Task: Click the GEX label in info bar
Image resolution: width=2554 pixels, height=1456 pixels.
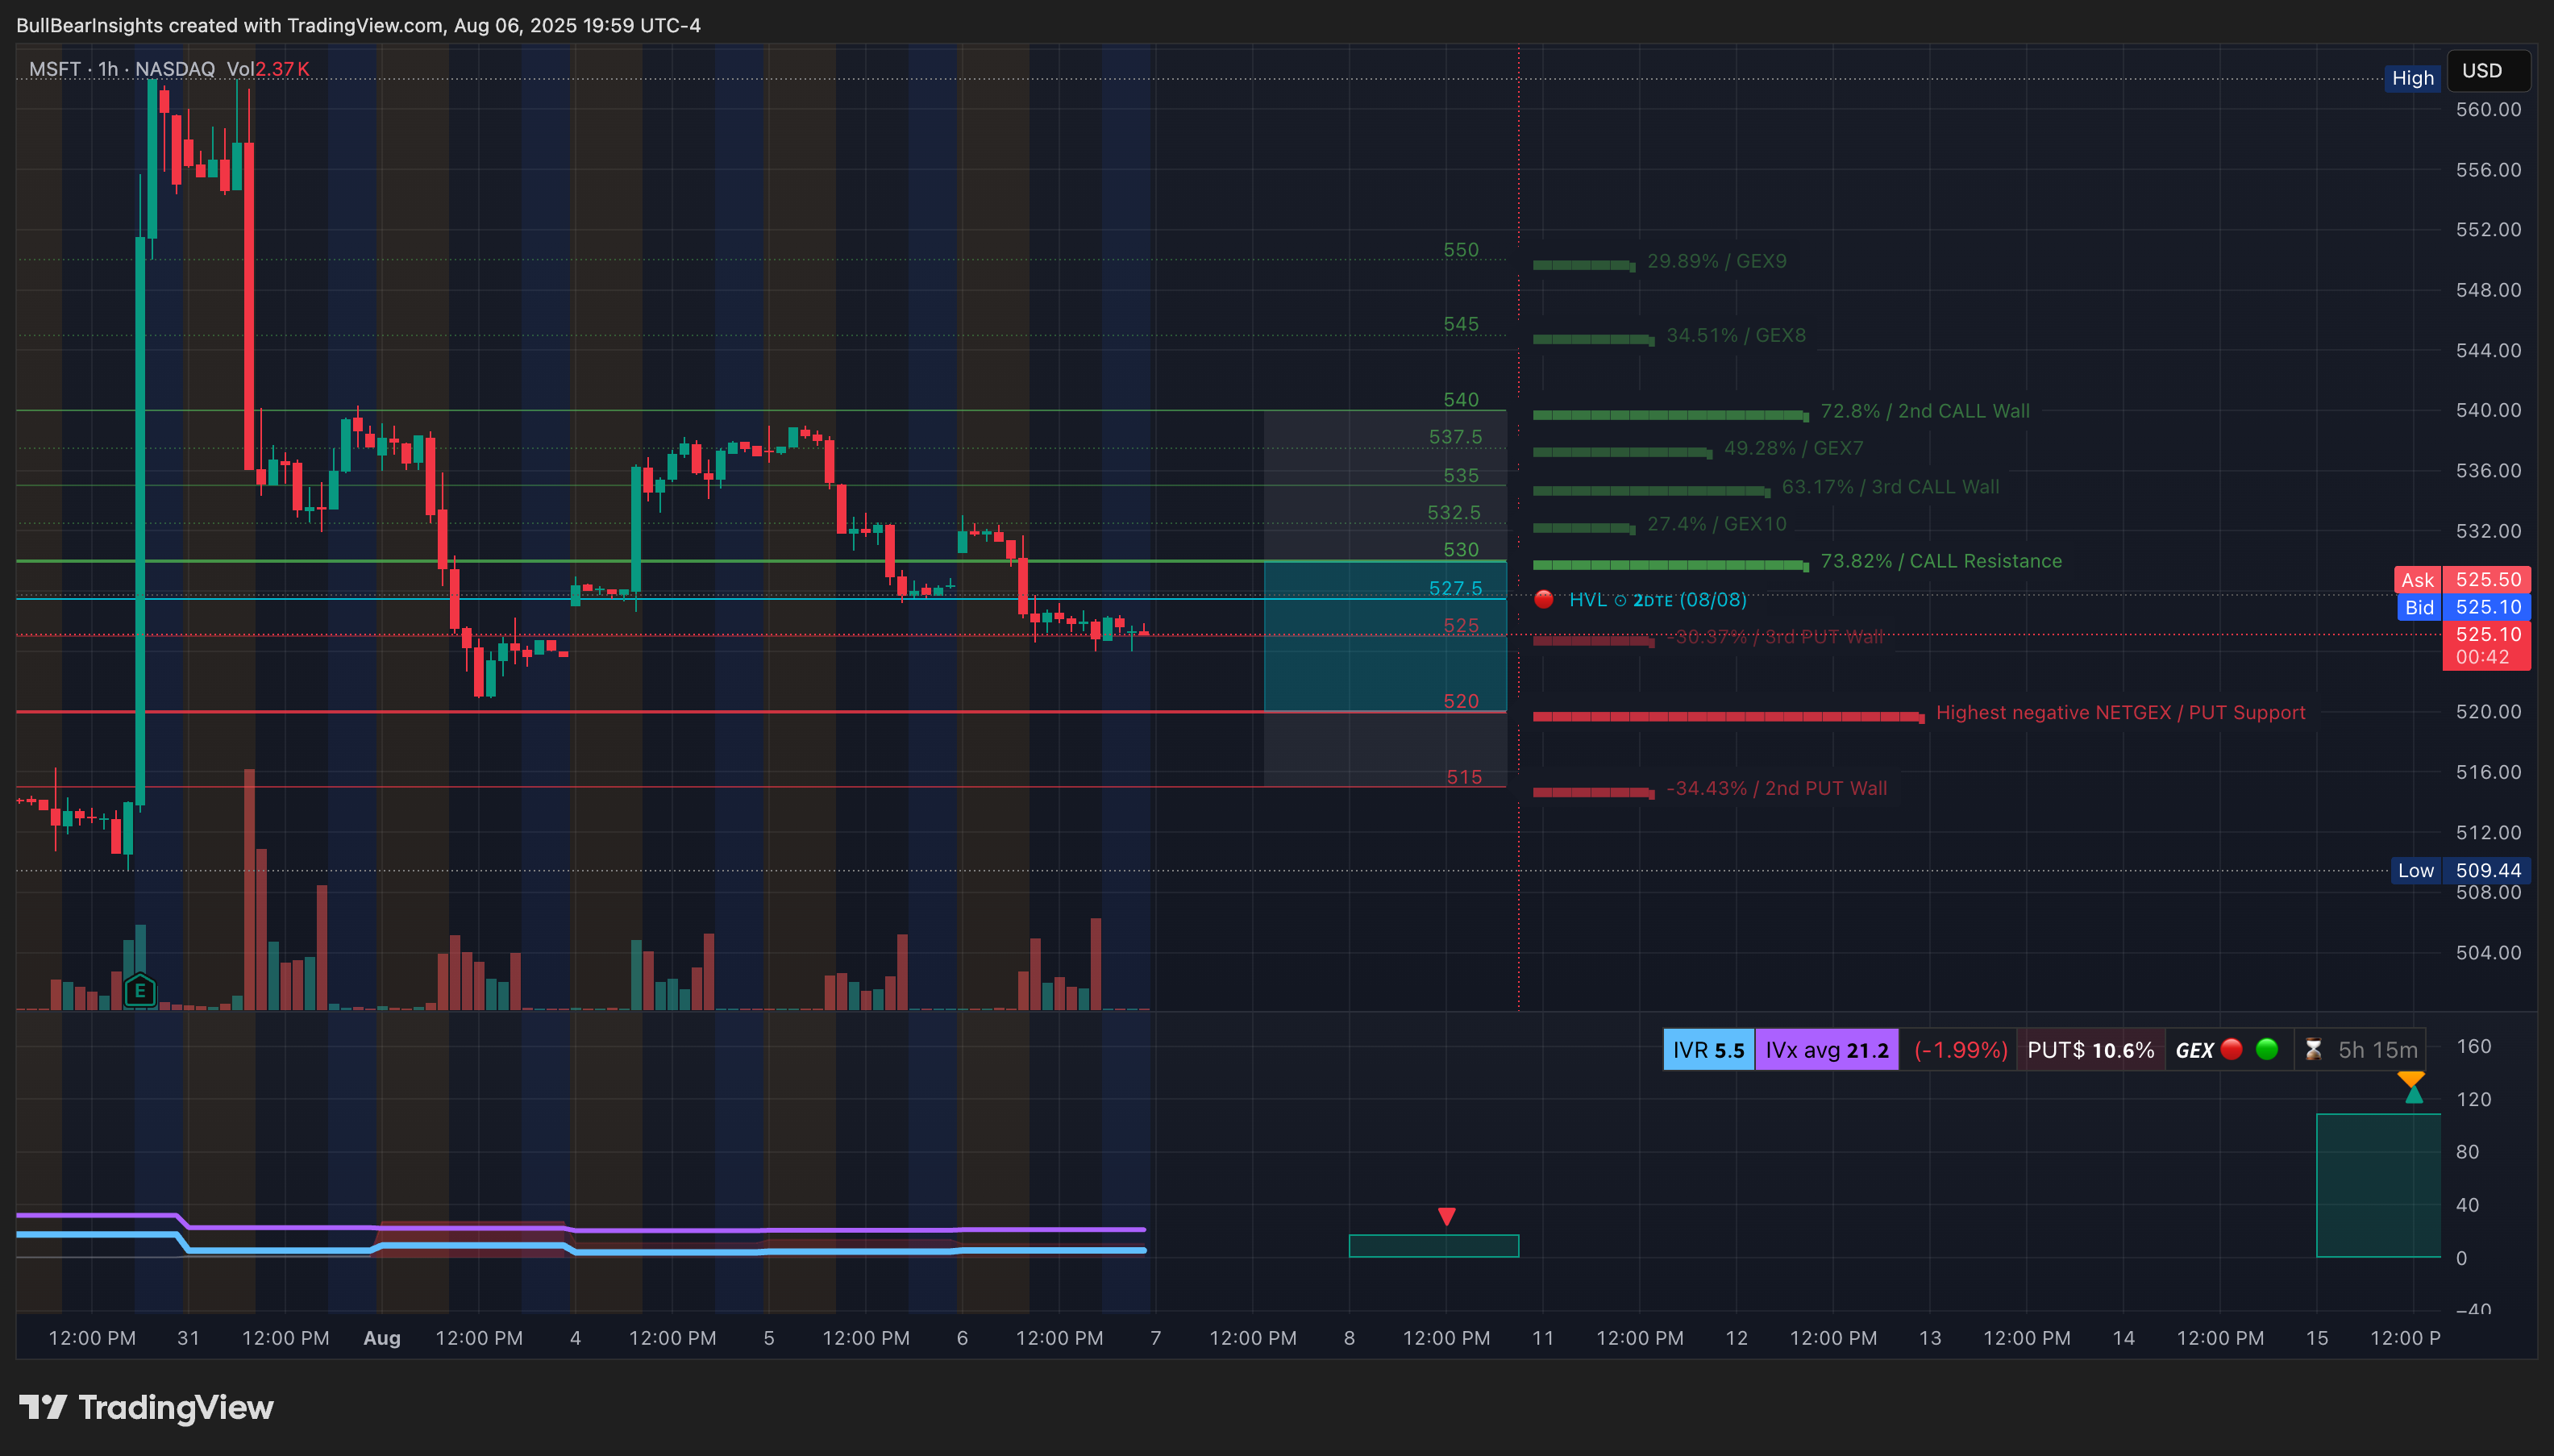Action: point(2194,1051)
